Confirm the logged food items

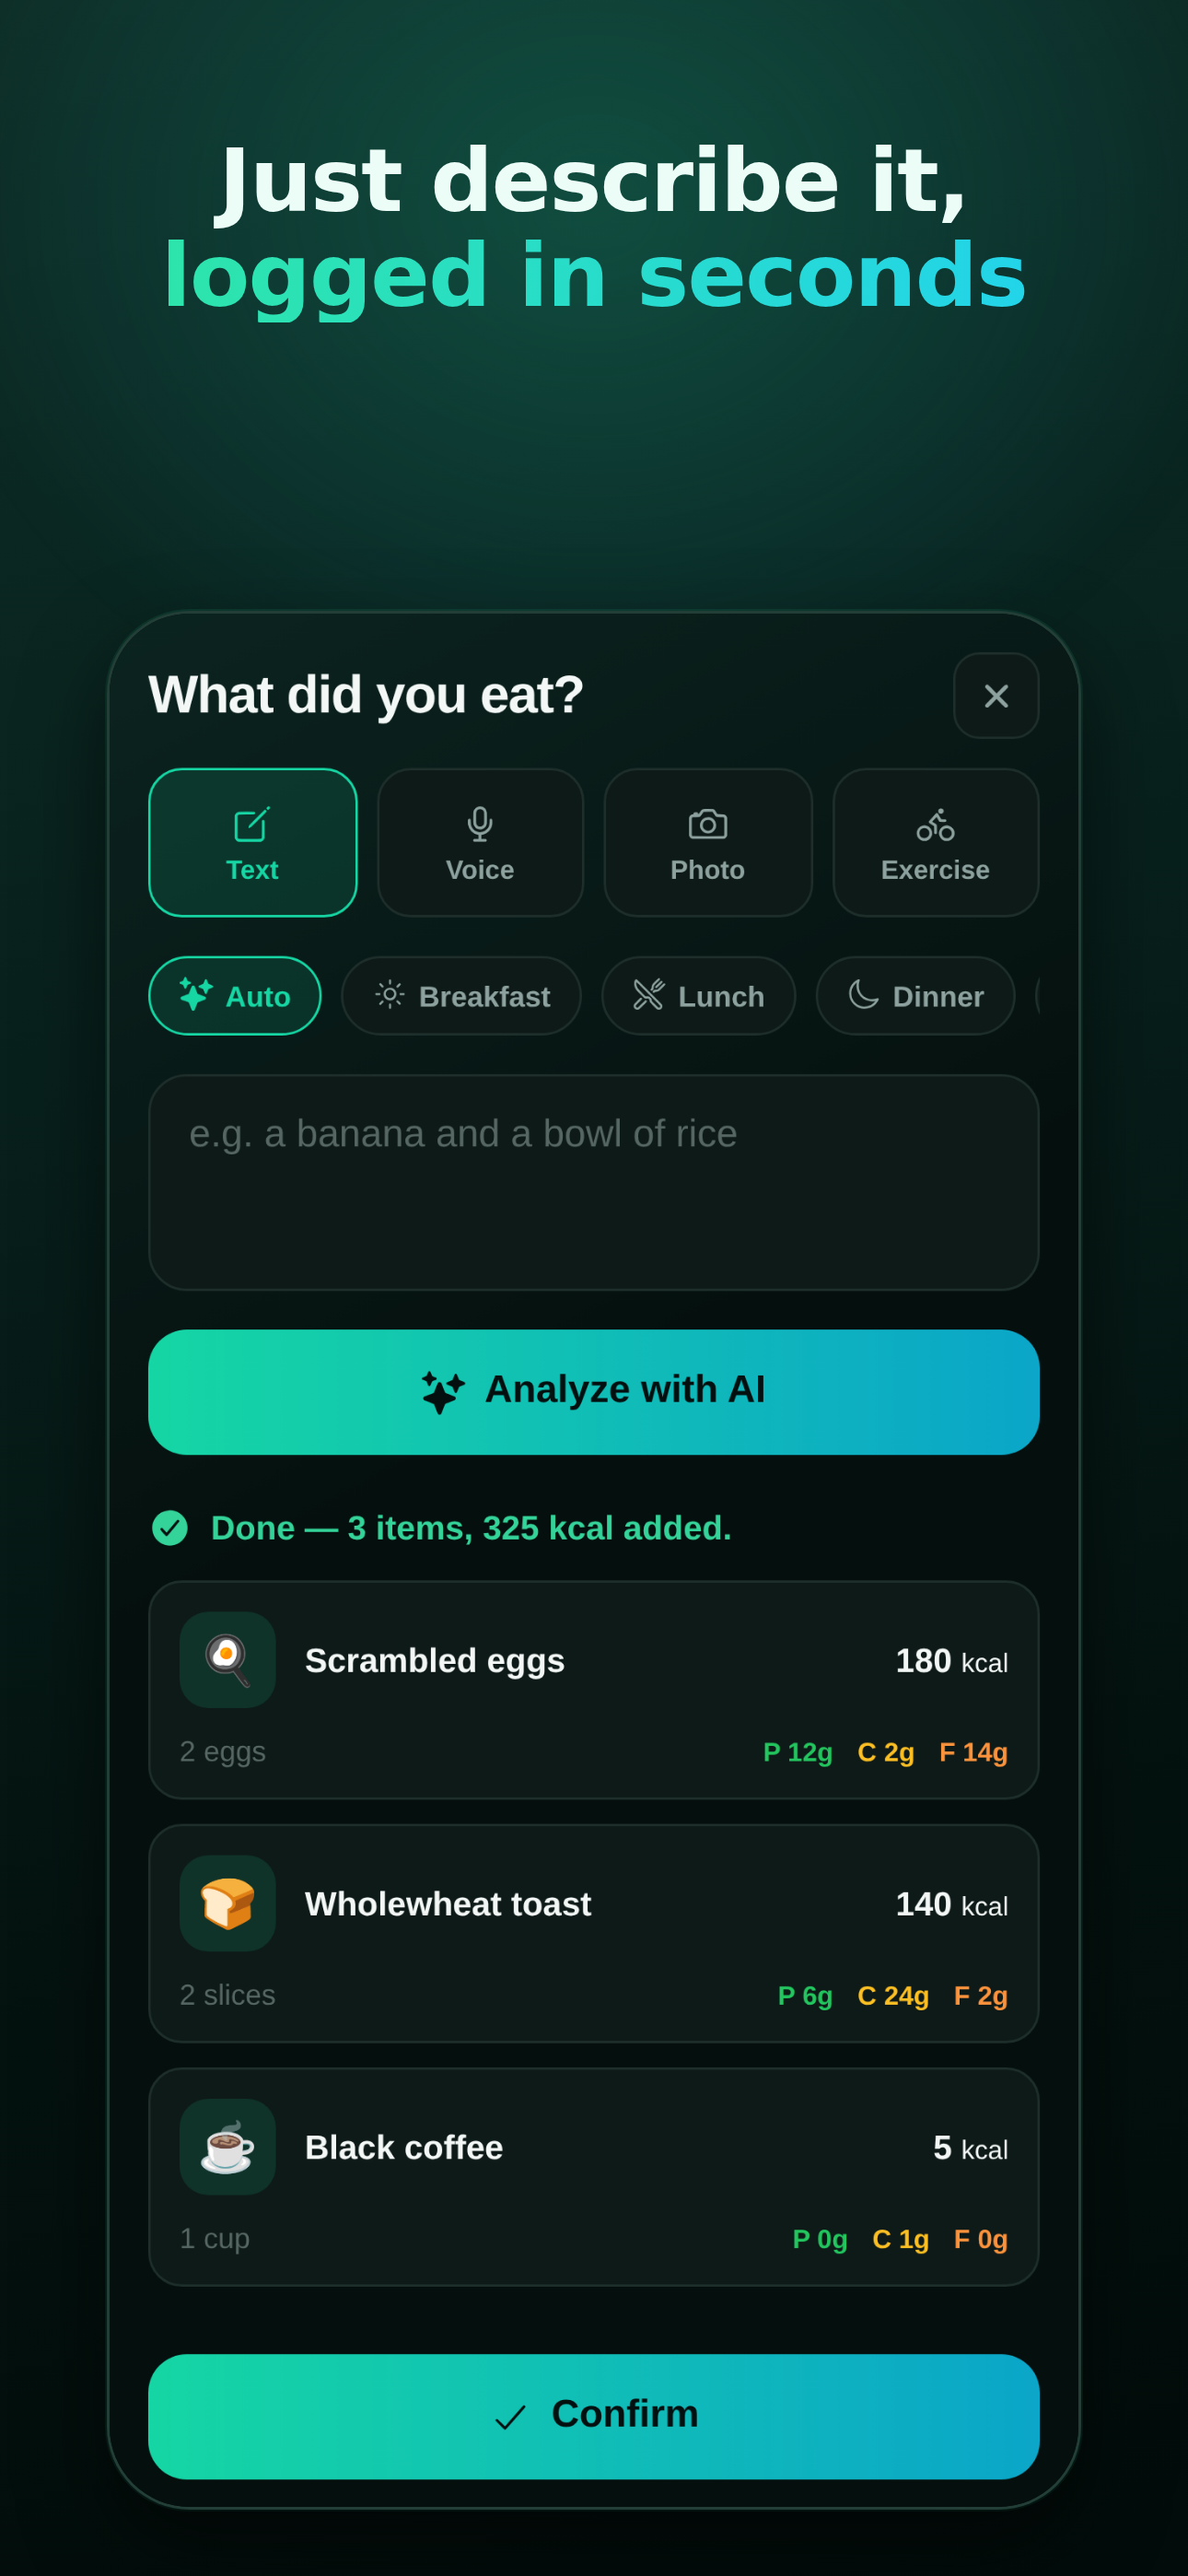click(594, 2416)
